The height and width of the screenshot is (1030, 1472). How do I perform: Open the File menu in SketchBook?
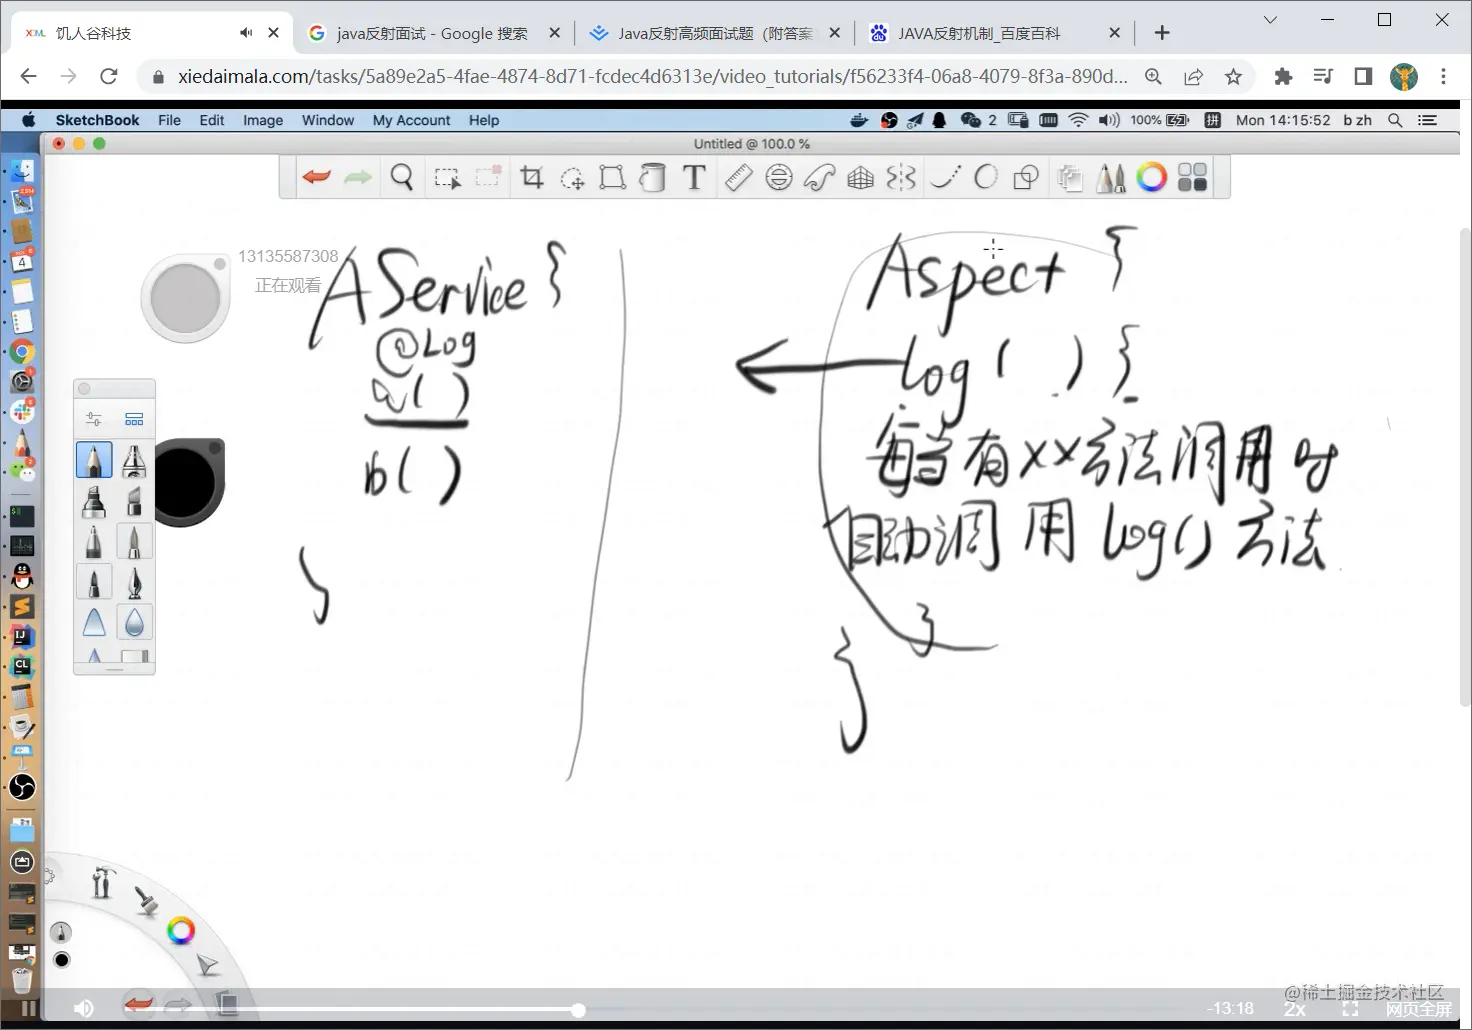(169, 120)
